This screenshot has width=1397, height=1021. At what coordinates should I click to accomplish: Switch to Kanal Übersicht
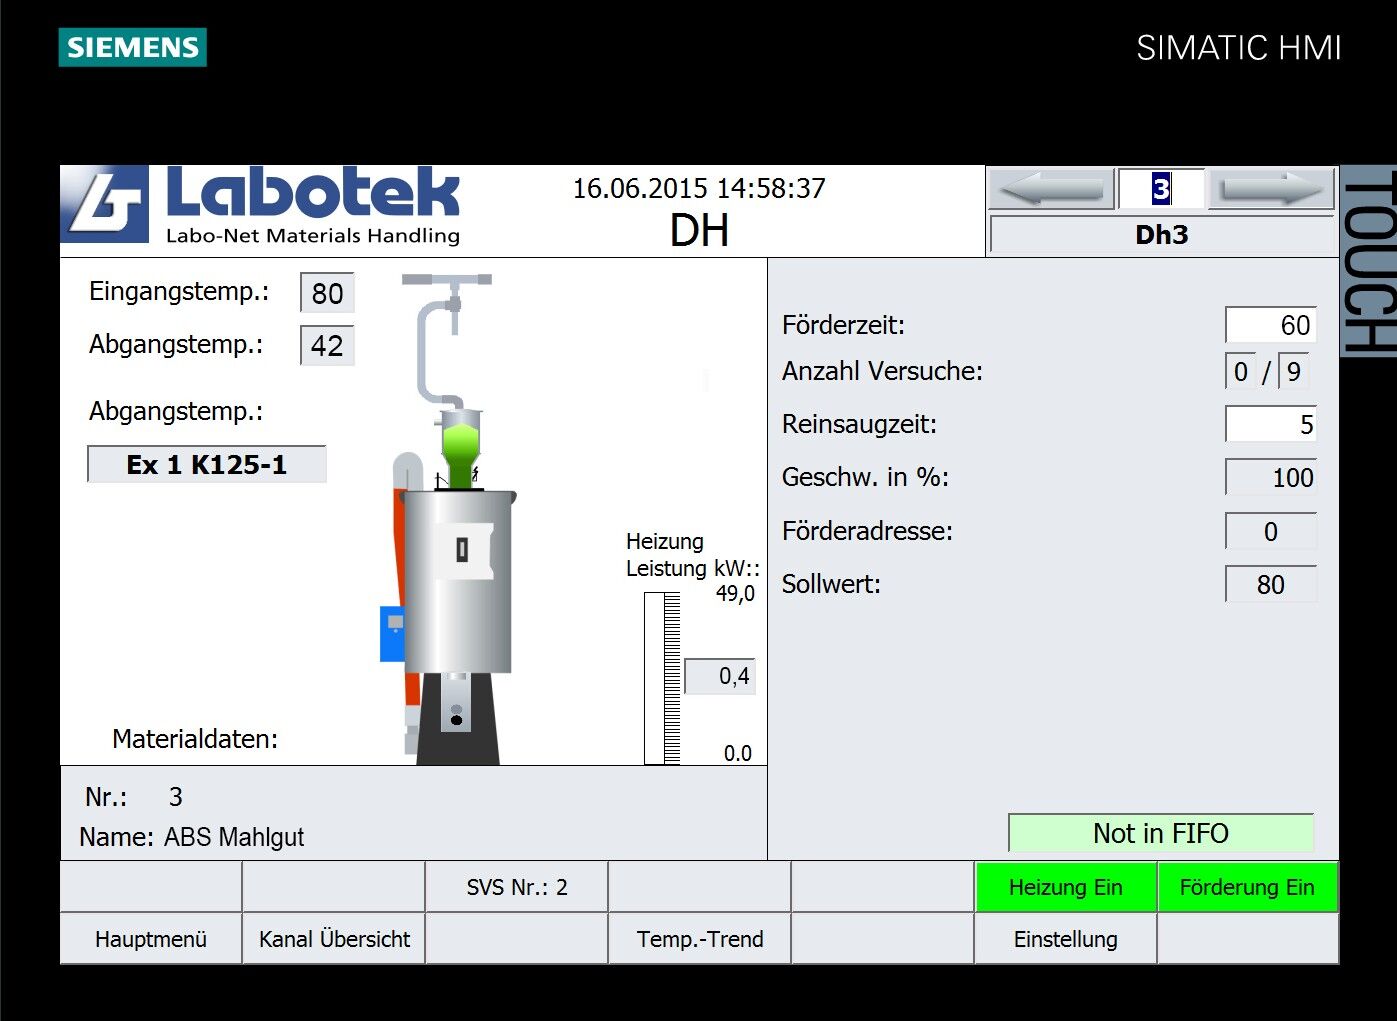(x=333, y=938)
